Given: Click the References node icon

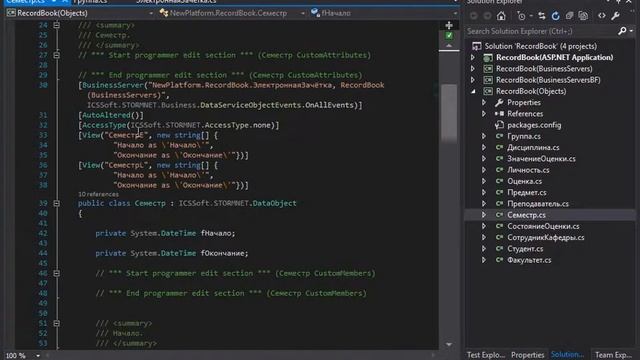Looking at the screenshot, I should (499, 114).
